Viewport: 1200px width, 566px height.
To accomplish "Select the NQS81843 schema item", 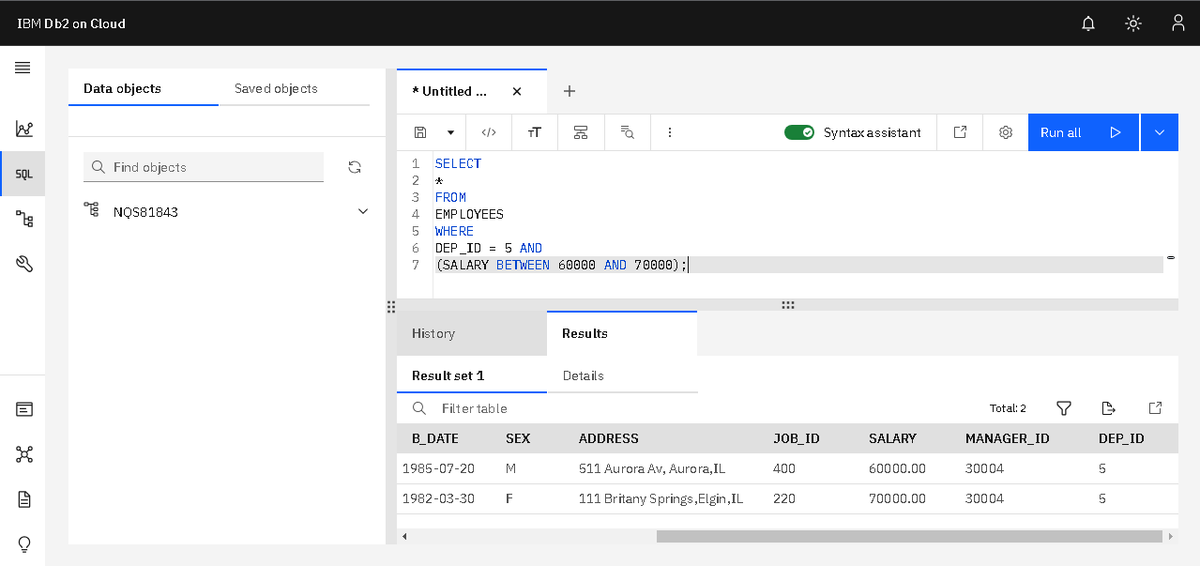I will pos(146,212).
